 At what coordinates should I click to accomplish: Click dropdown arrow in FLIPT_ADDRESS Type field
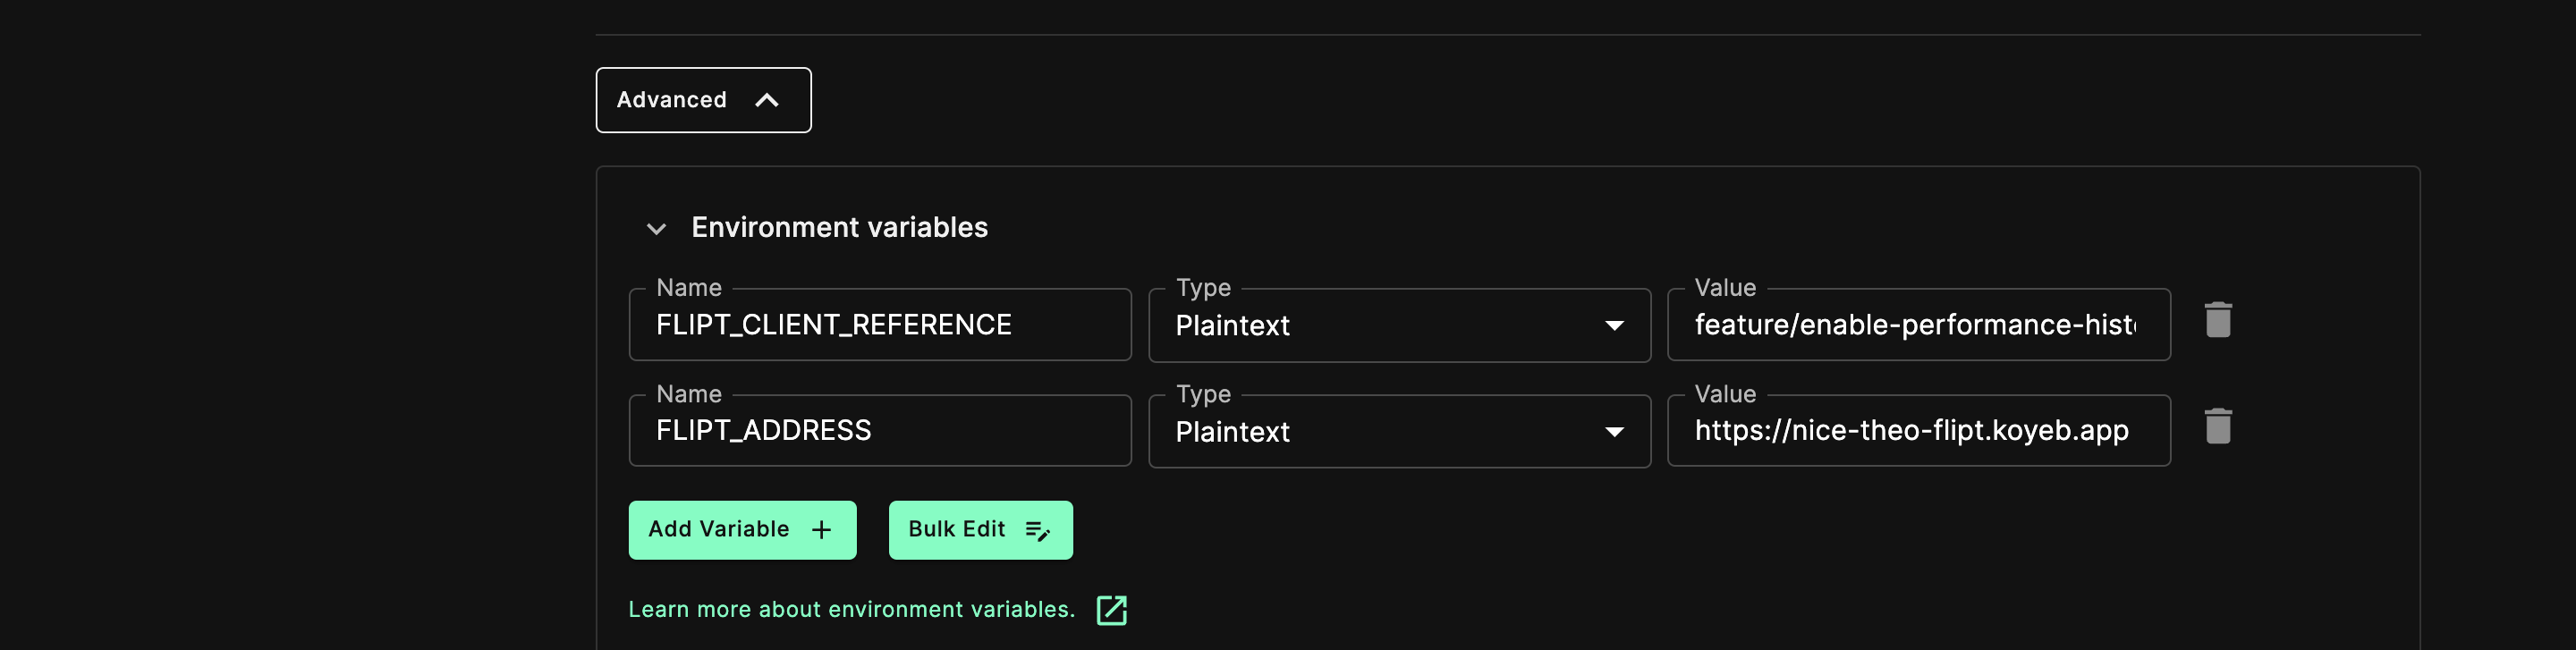pyautogui.click(x=1613, y=431)
